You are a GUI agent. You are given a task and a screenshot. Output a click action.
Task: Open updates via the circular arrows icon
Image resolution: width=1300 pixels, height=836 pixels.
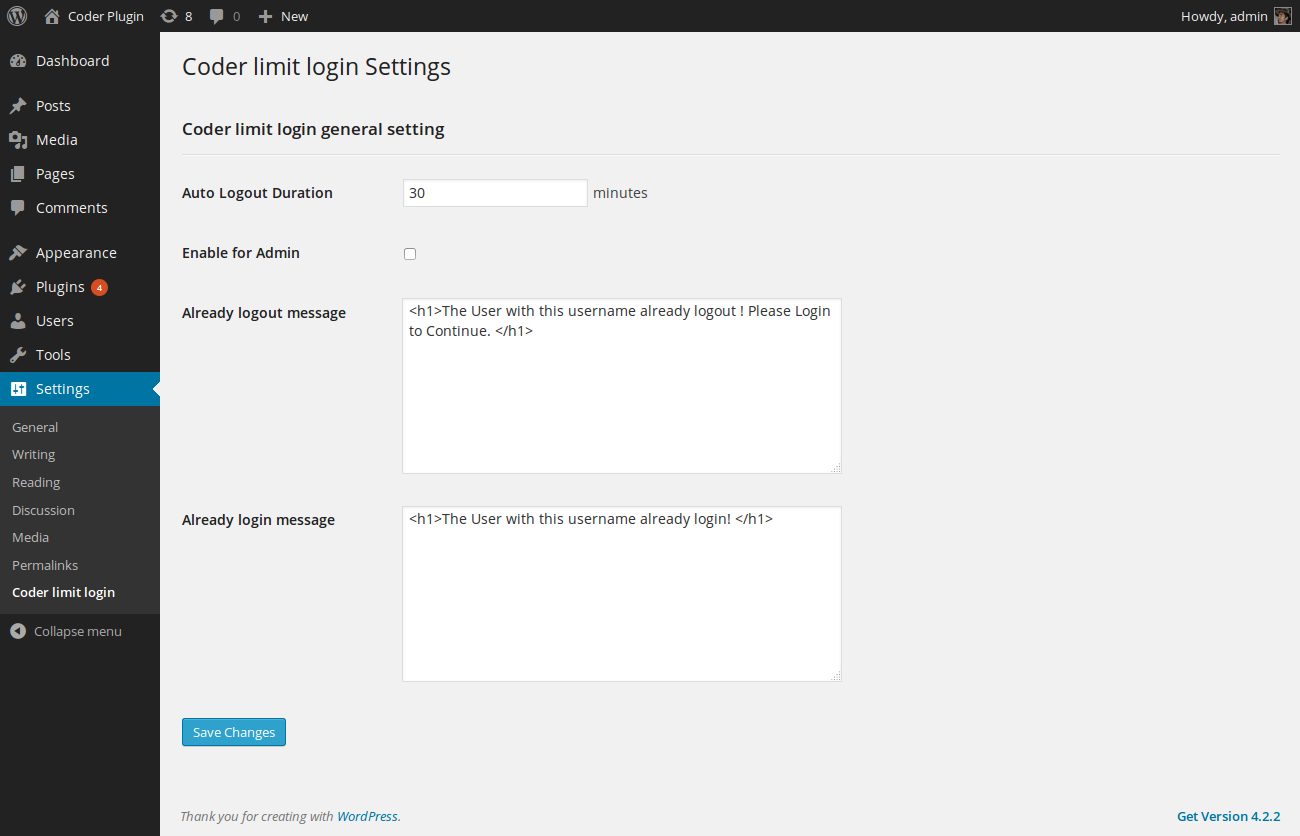pos(169,16)
